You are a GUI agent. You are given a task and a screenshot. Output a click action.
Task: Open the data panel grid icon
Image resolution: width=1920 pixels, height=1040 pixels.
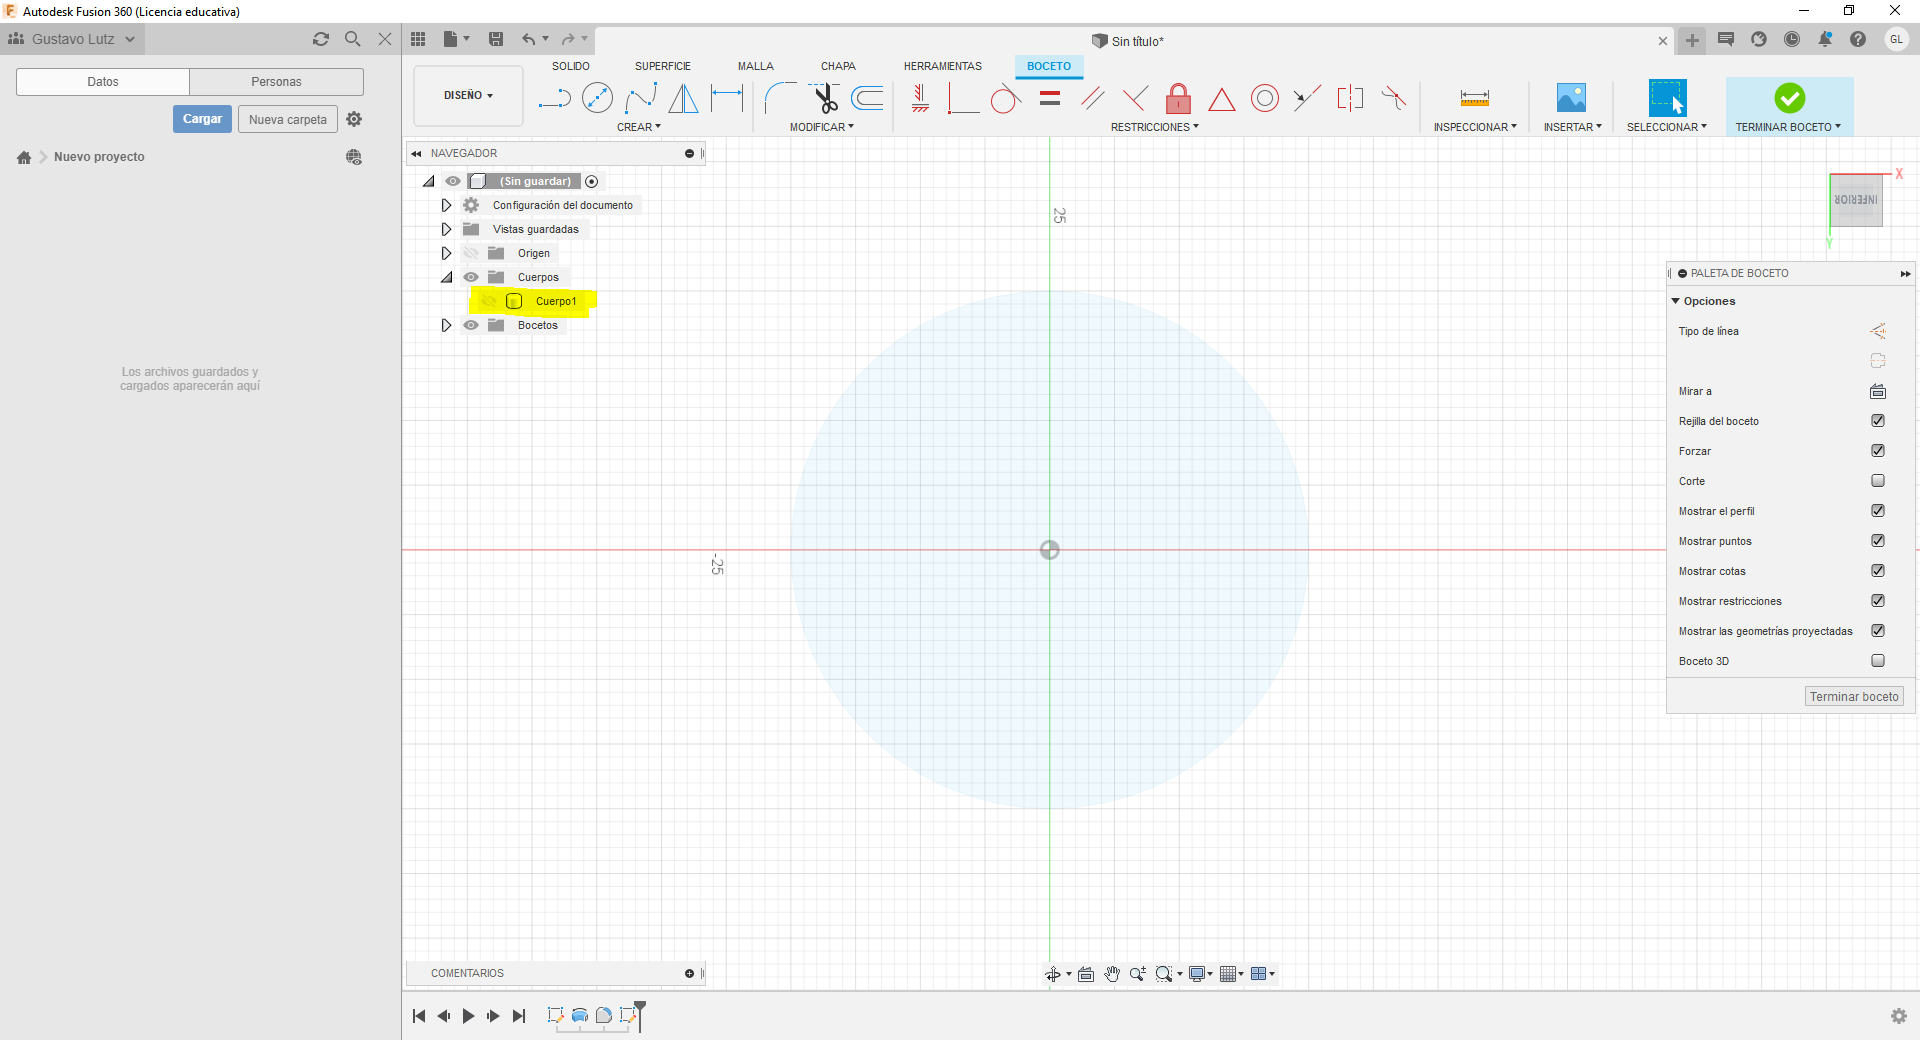pos(418,39)
